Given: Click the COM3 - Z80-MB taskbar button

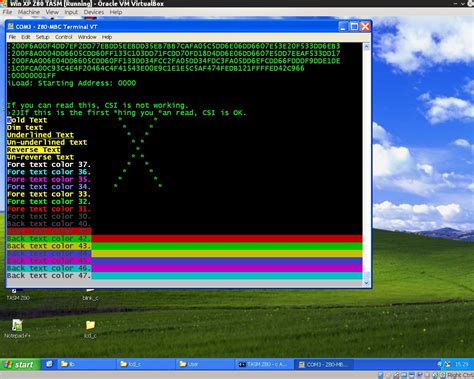Looking at the screenshot, I should click(x=323, y=364).
